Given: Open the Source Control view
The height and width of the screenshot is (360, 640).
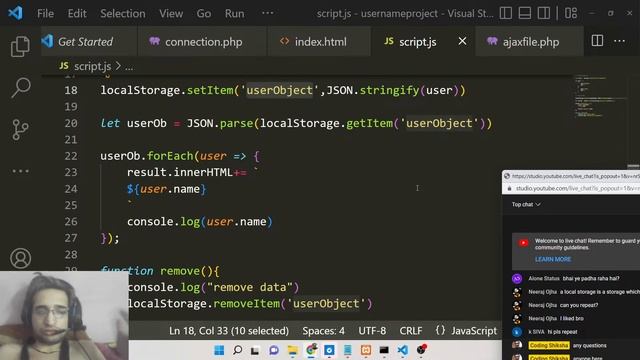Looking at the screenshot, I should point(20,129).
